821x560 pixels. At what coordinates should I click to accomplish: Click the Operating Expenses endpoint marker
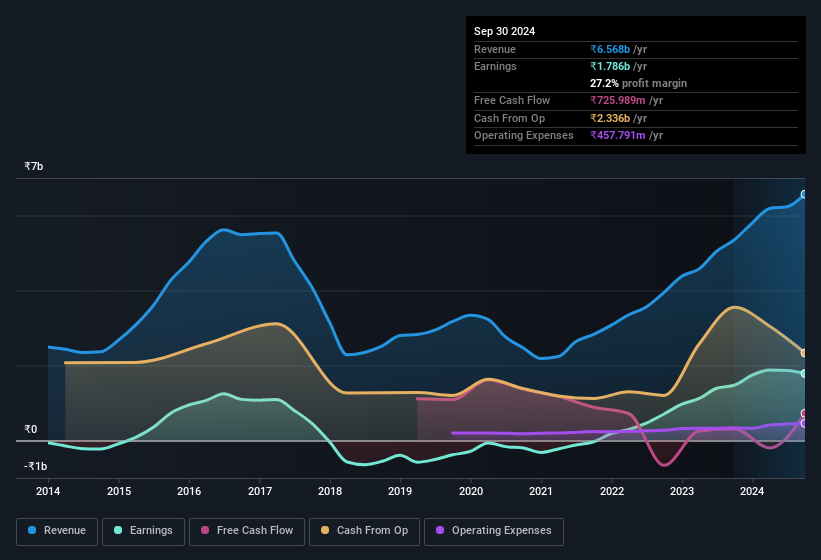[x=804, y=423]
